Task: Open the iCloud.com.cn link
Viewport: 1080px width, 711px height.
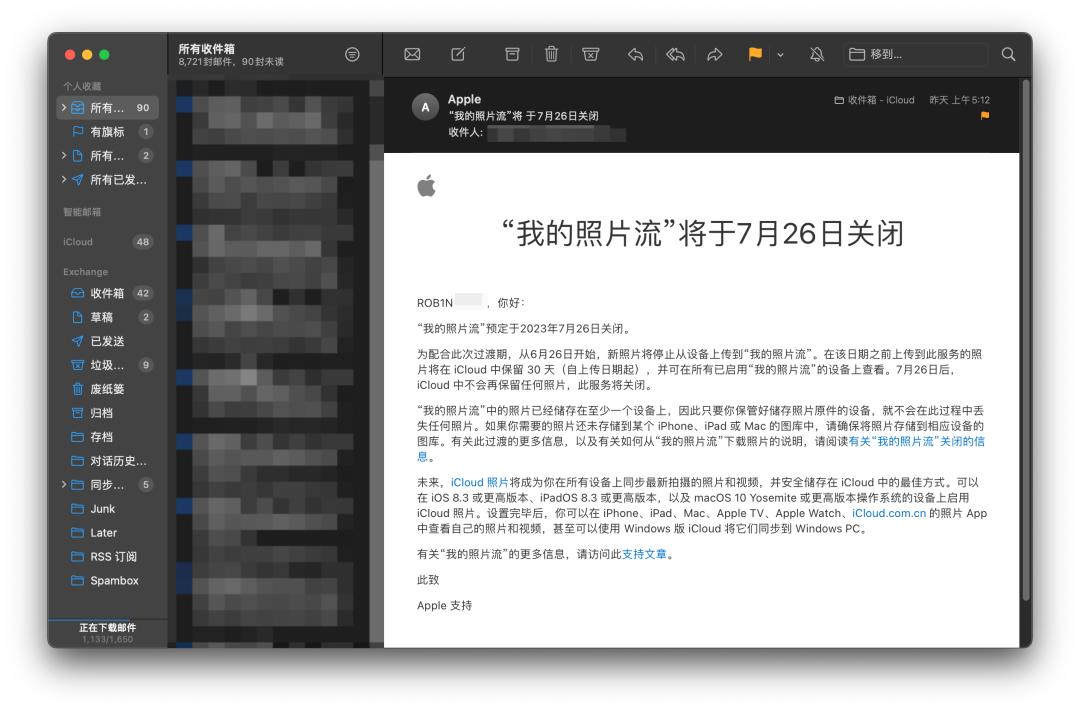Action: pyautogui.click(x=889, y=513)
